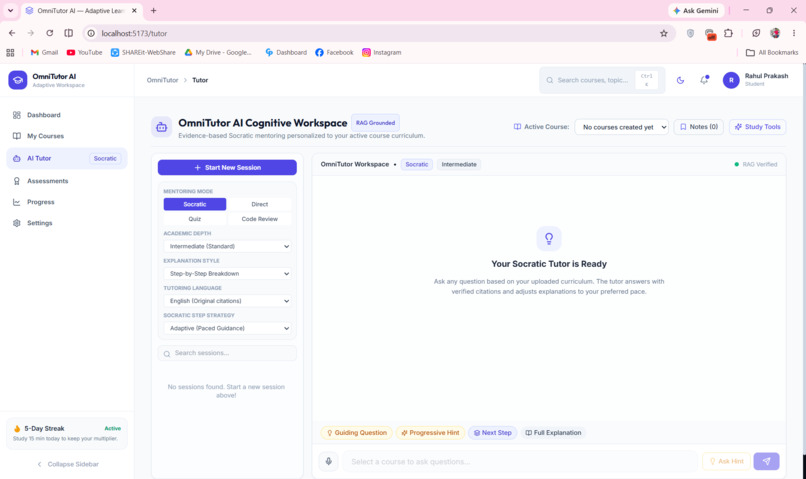Open the Extensions puzzle icon
This screenshot has width=806, height=479.
[x=728, y=33]
